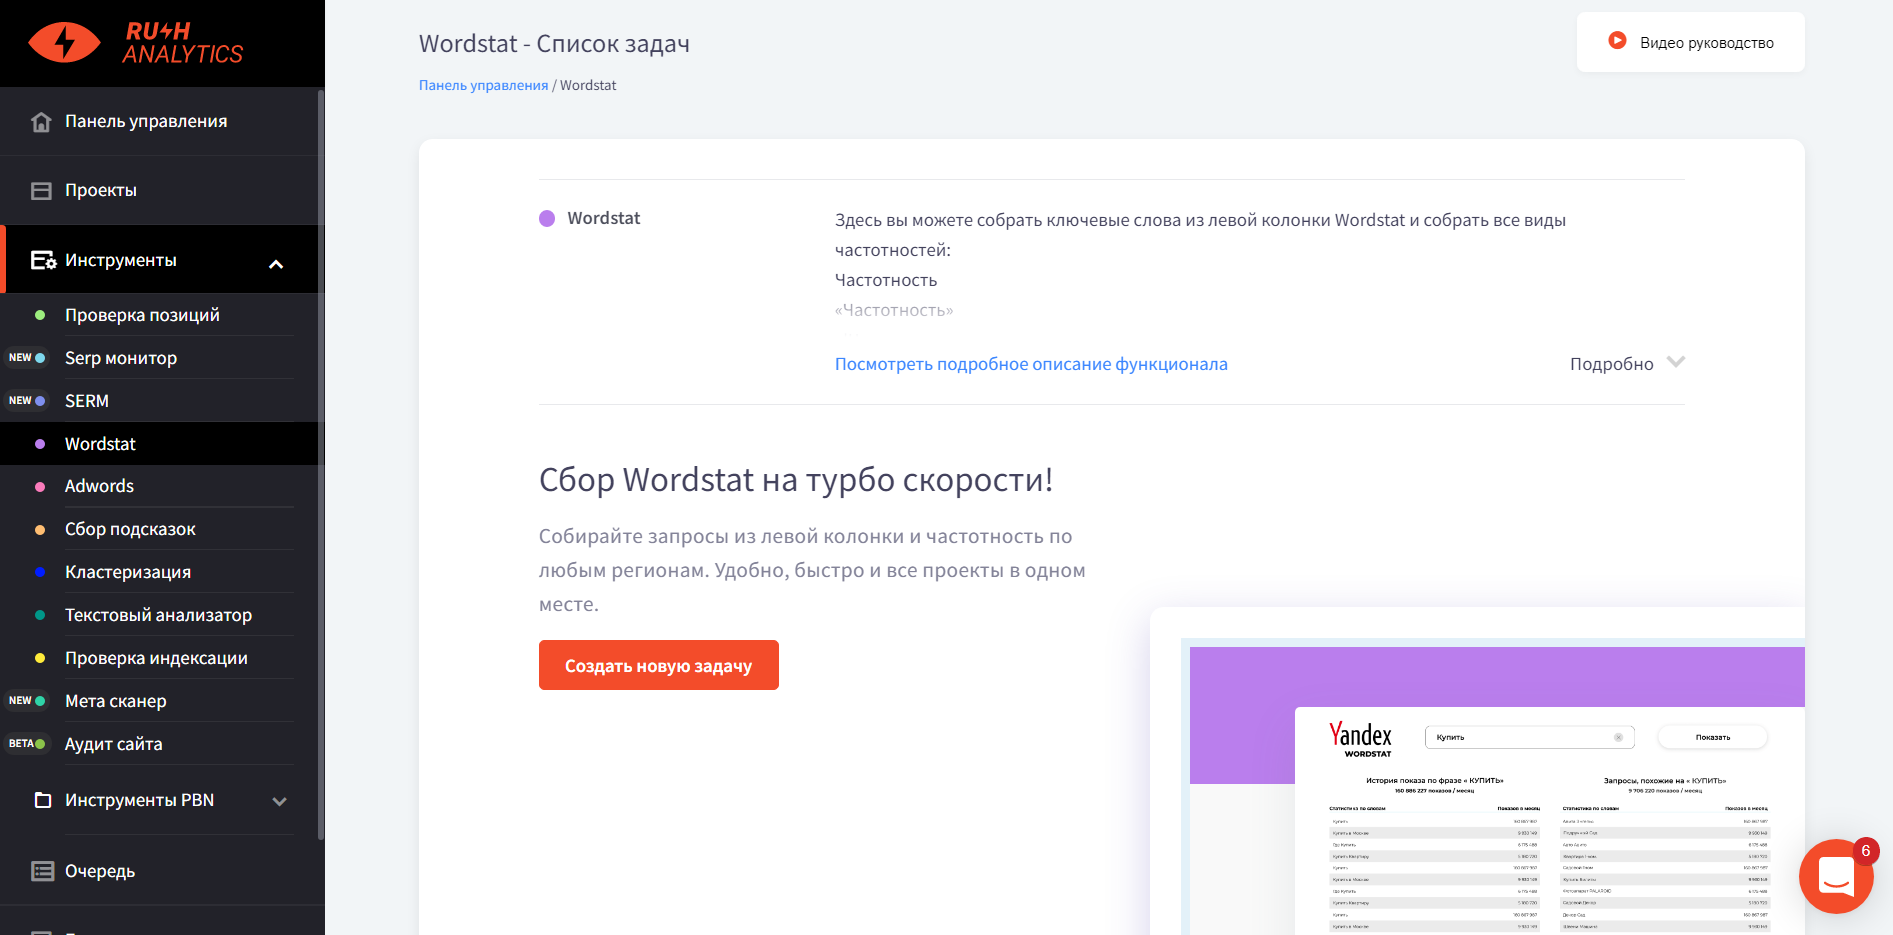This screenshot has height=935, width=1893.
Task: Open Текстовый анализатор tool
Action: pos(158,615)
